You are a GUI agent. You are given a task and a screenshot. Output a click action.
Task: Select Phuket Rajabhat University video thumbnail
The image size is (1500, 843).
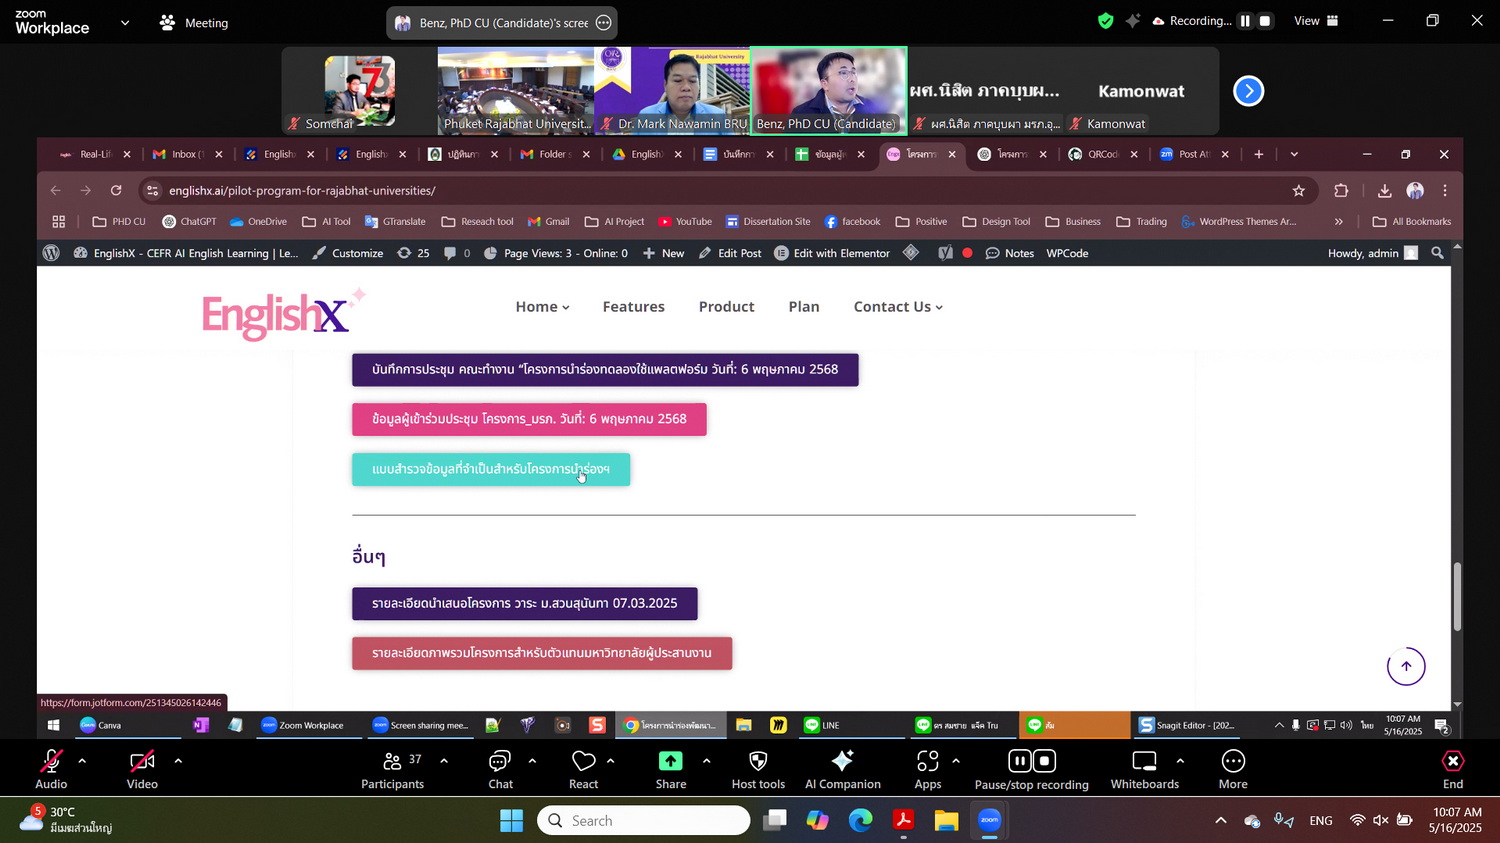(x=516, y=90)
